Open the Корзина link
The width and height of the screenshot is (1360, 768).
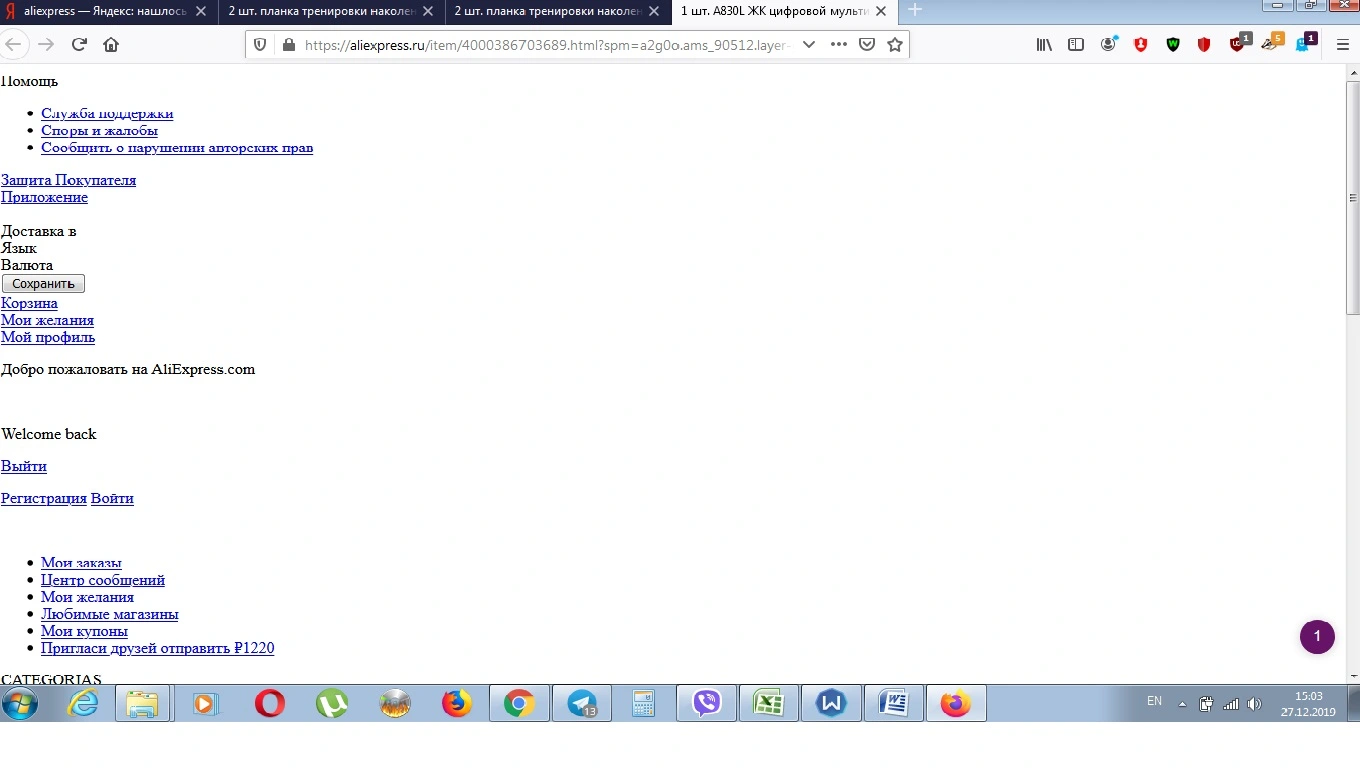click(x=29, y=303)
